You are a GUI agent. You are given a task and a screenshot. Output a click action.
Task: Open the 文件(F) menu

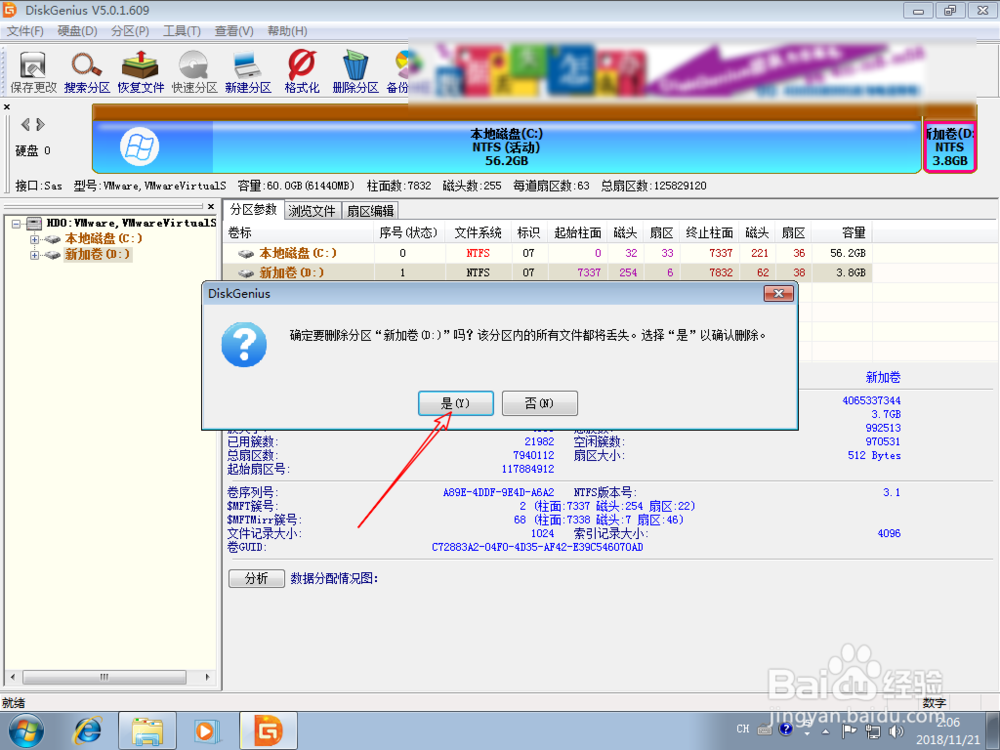(25, 31)
